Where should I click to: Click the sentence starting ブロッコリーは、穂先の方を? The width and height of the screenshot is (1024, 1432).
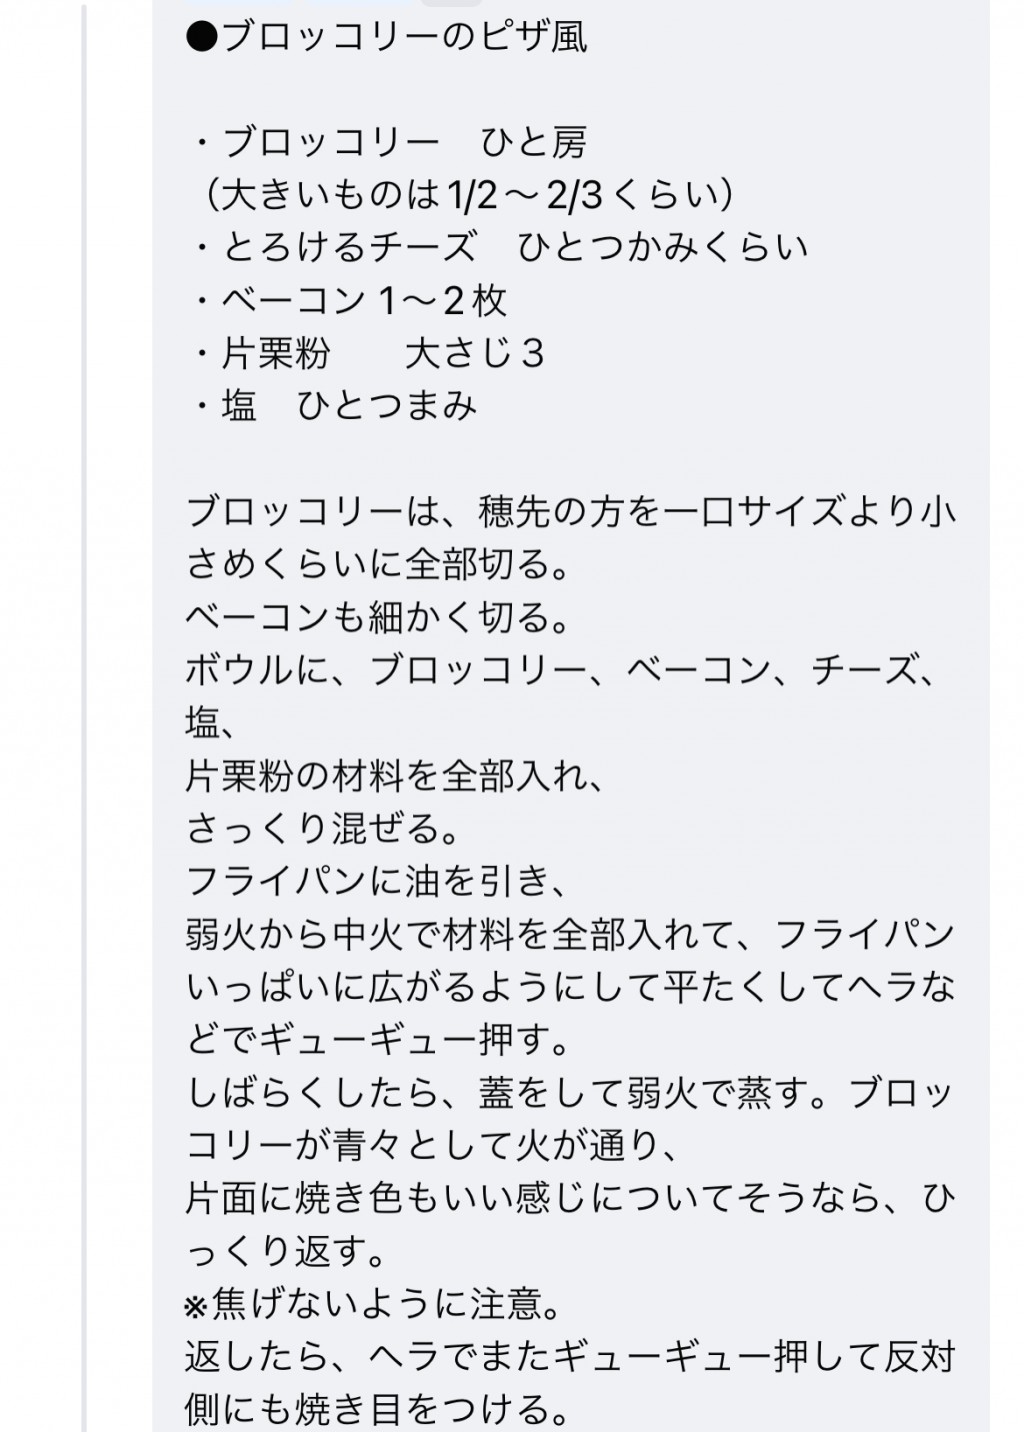coord(571,512)
